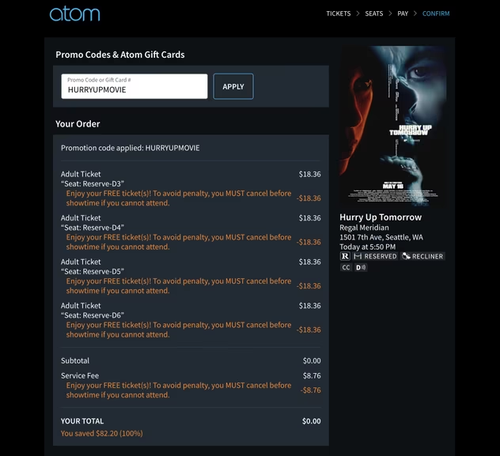Screen dimensions: 500x456
Task: Click the -$18.36 discount for seat D6
Action: click(309, 330)
